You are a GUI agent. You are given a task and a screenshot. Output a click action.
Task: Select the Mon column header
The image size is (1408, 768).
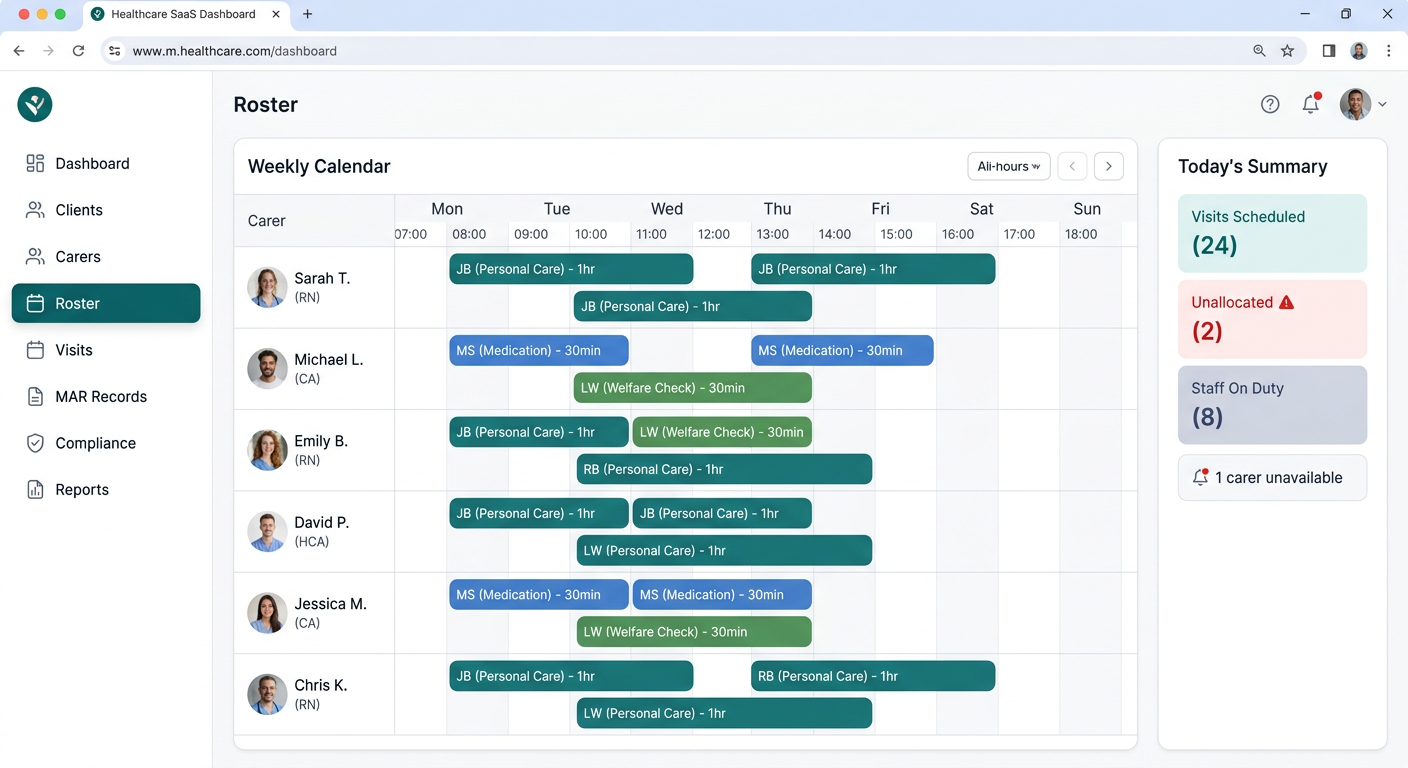coord(447,209)
